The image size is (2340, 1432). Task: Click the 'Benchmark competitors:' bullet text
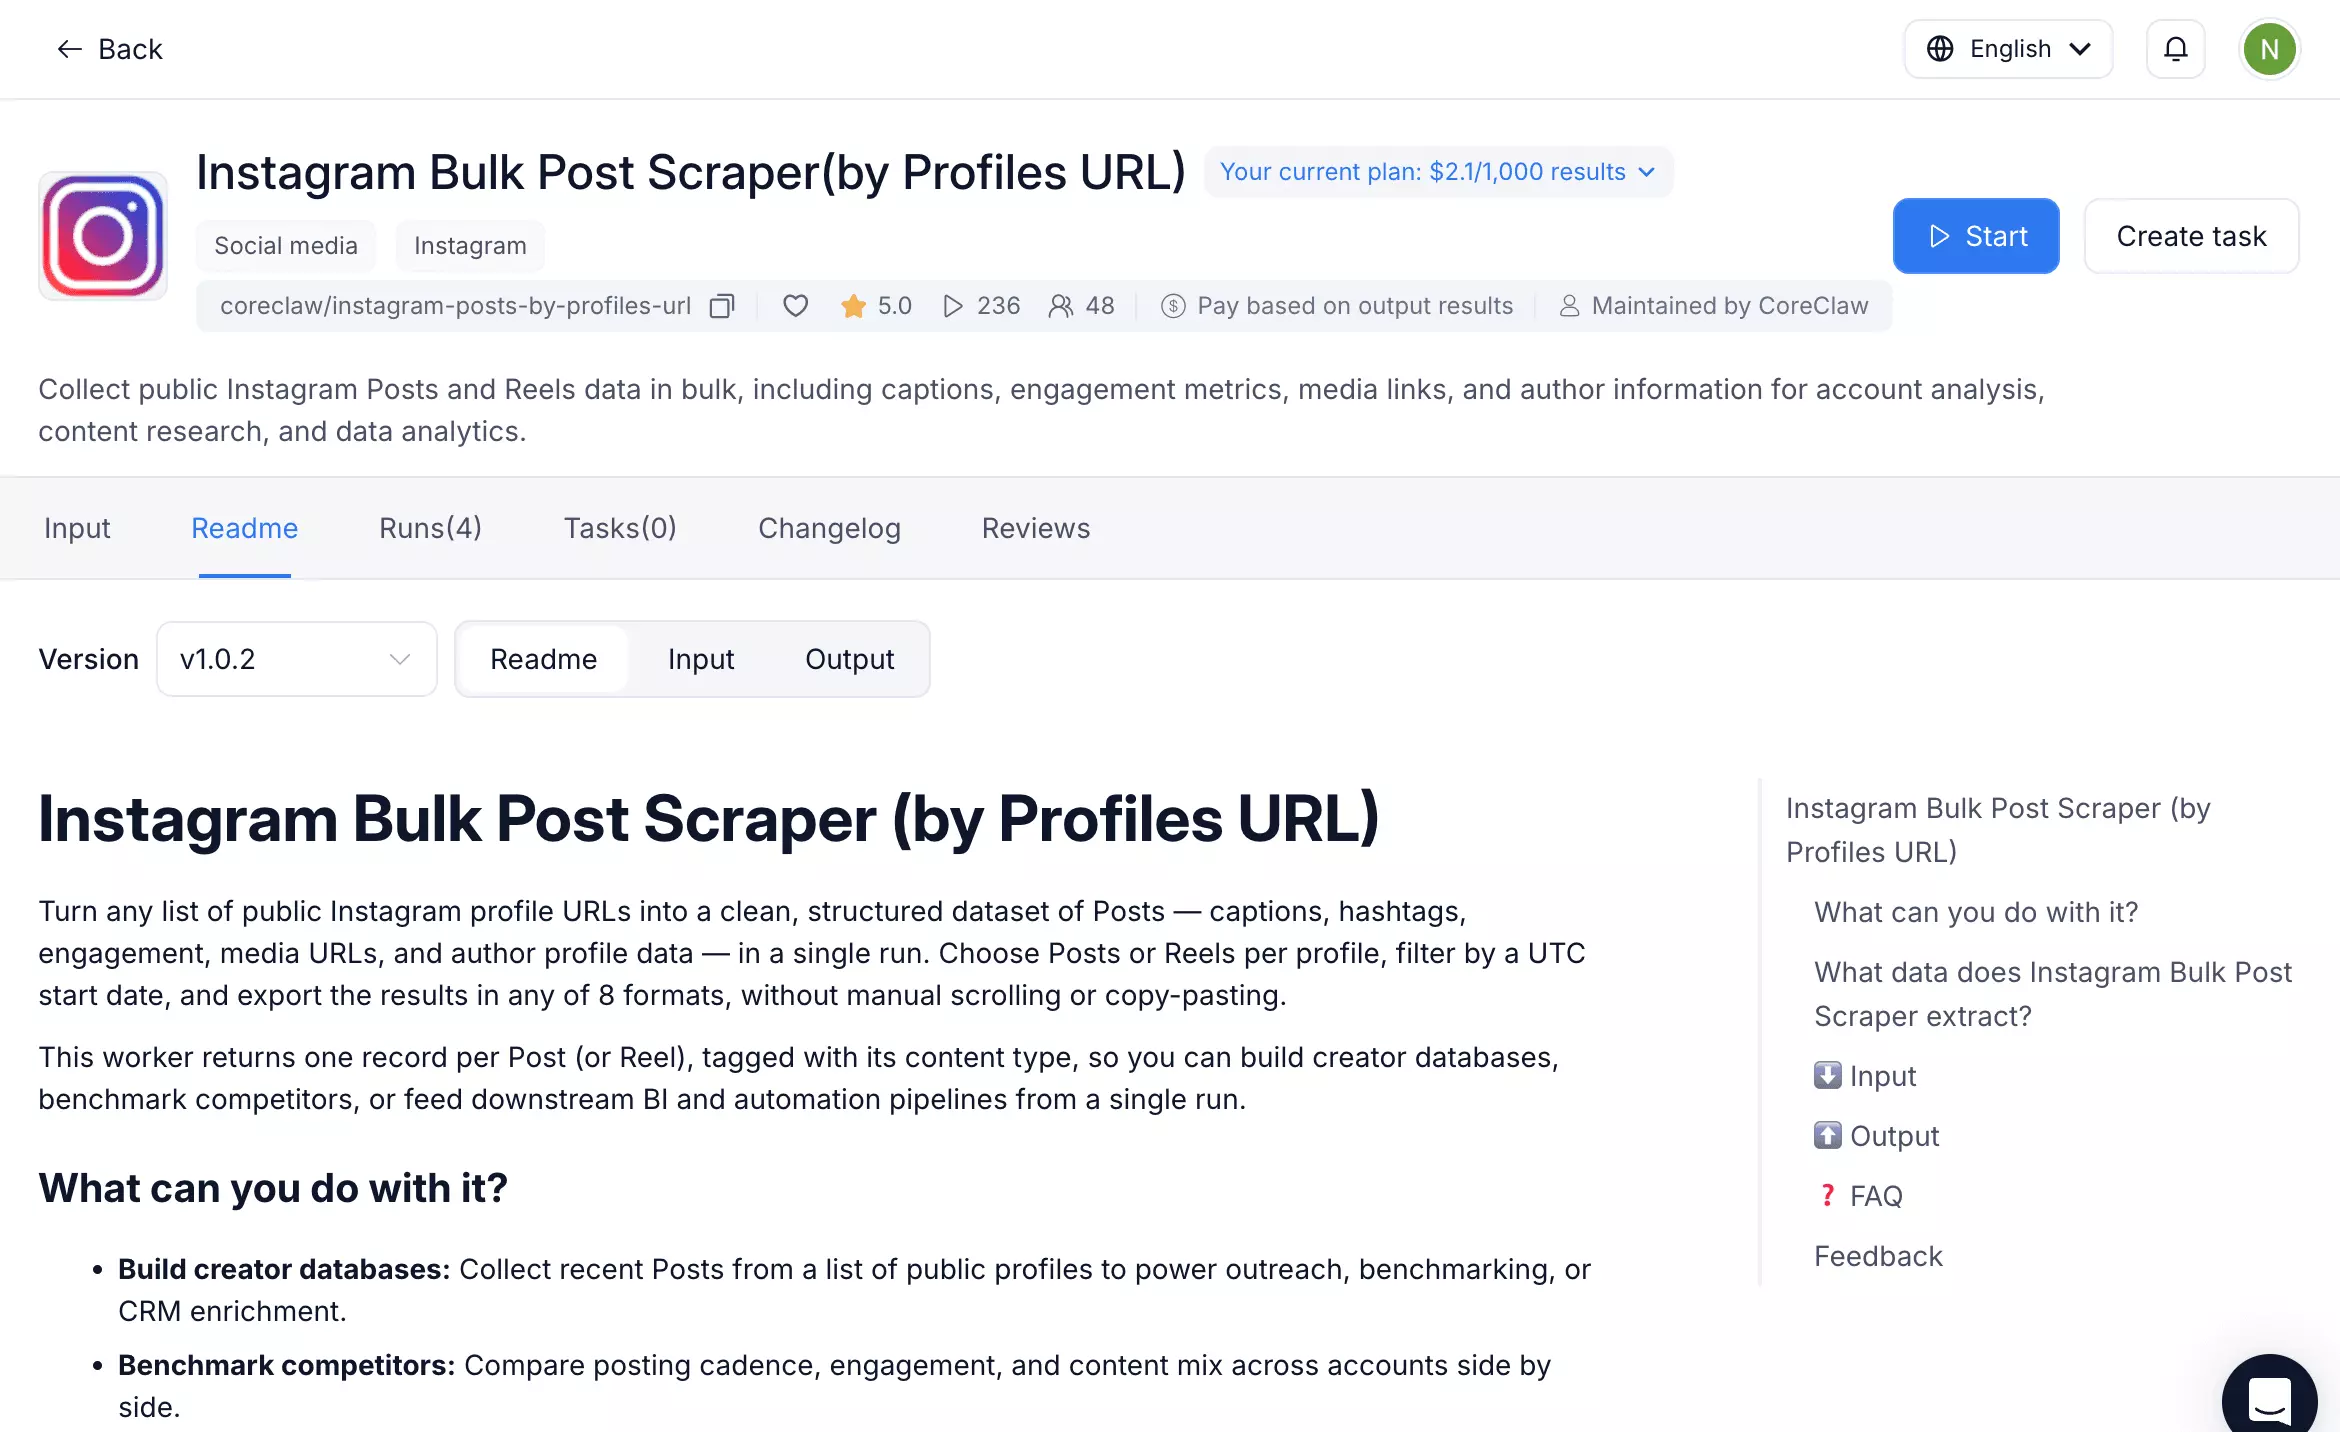(x=287, y=1365)
